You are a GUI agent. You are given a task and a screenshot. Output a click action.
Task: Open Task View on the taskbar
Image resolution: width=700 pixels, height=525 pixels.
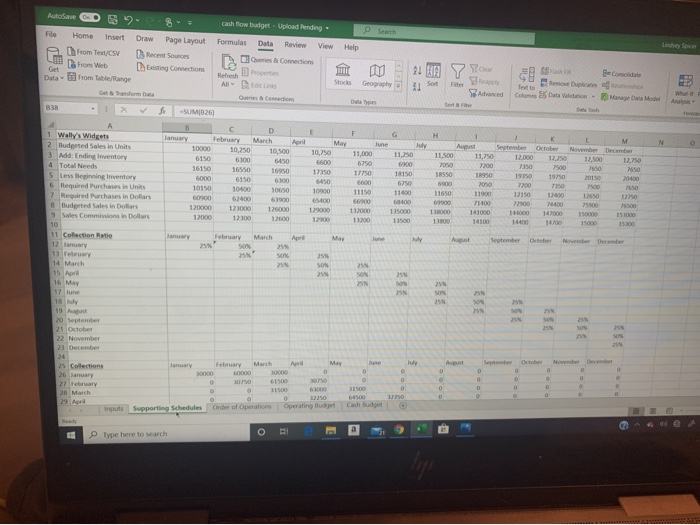(283, 432)
